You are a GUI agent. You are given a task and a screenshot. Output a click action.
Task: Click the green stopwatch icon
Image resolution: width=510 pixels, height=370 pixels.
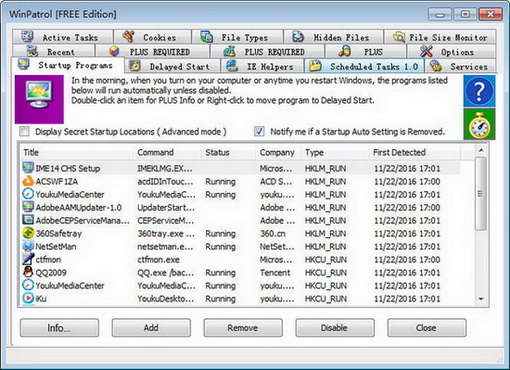(479, 125)
